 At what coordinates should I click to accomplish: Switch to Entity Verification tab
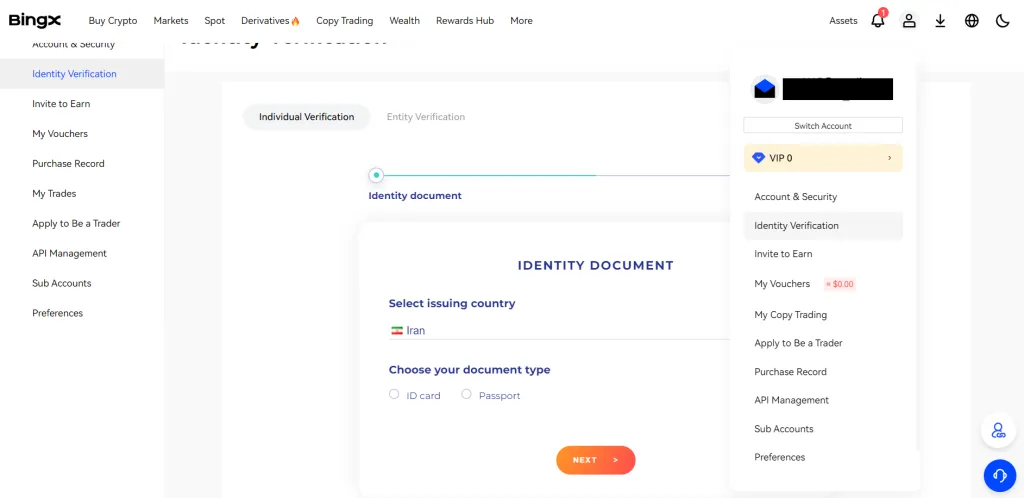(x=426, y=117)
